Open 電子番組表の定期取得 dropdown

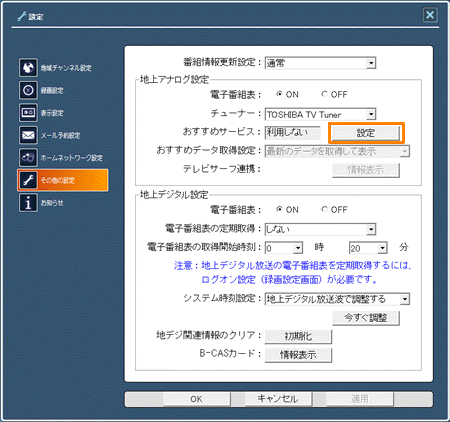click(x=320, y=229)
